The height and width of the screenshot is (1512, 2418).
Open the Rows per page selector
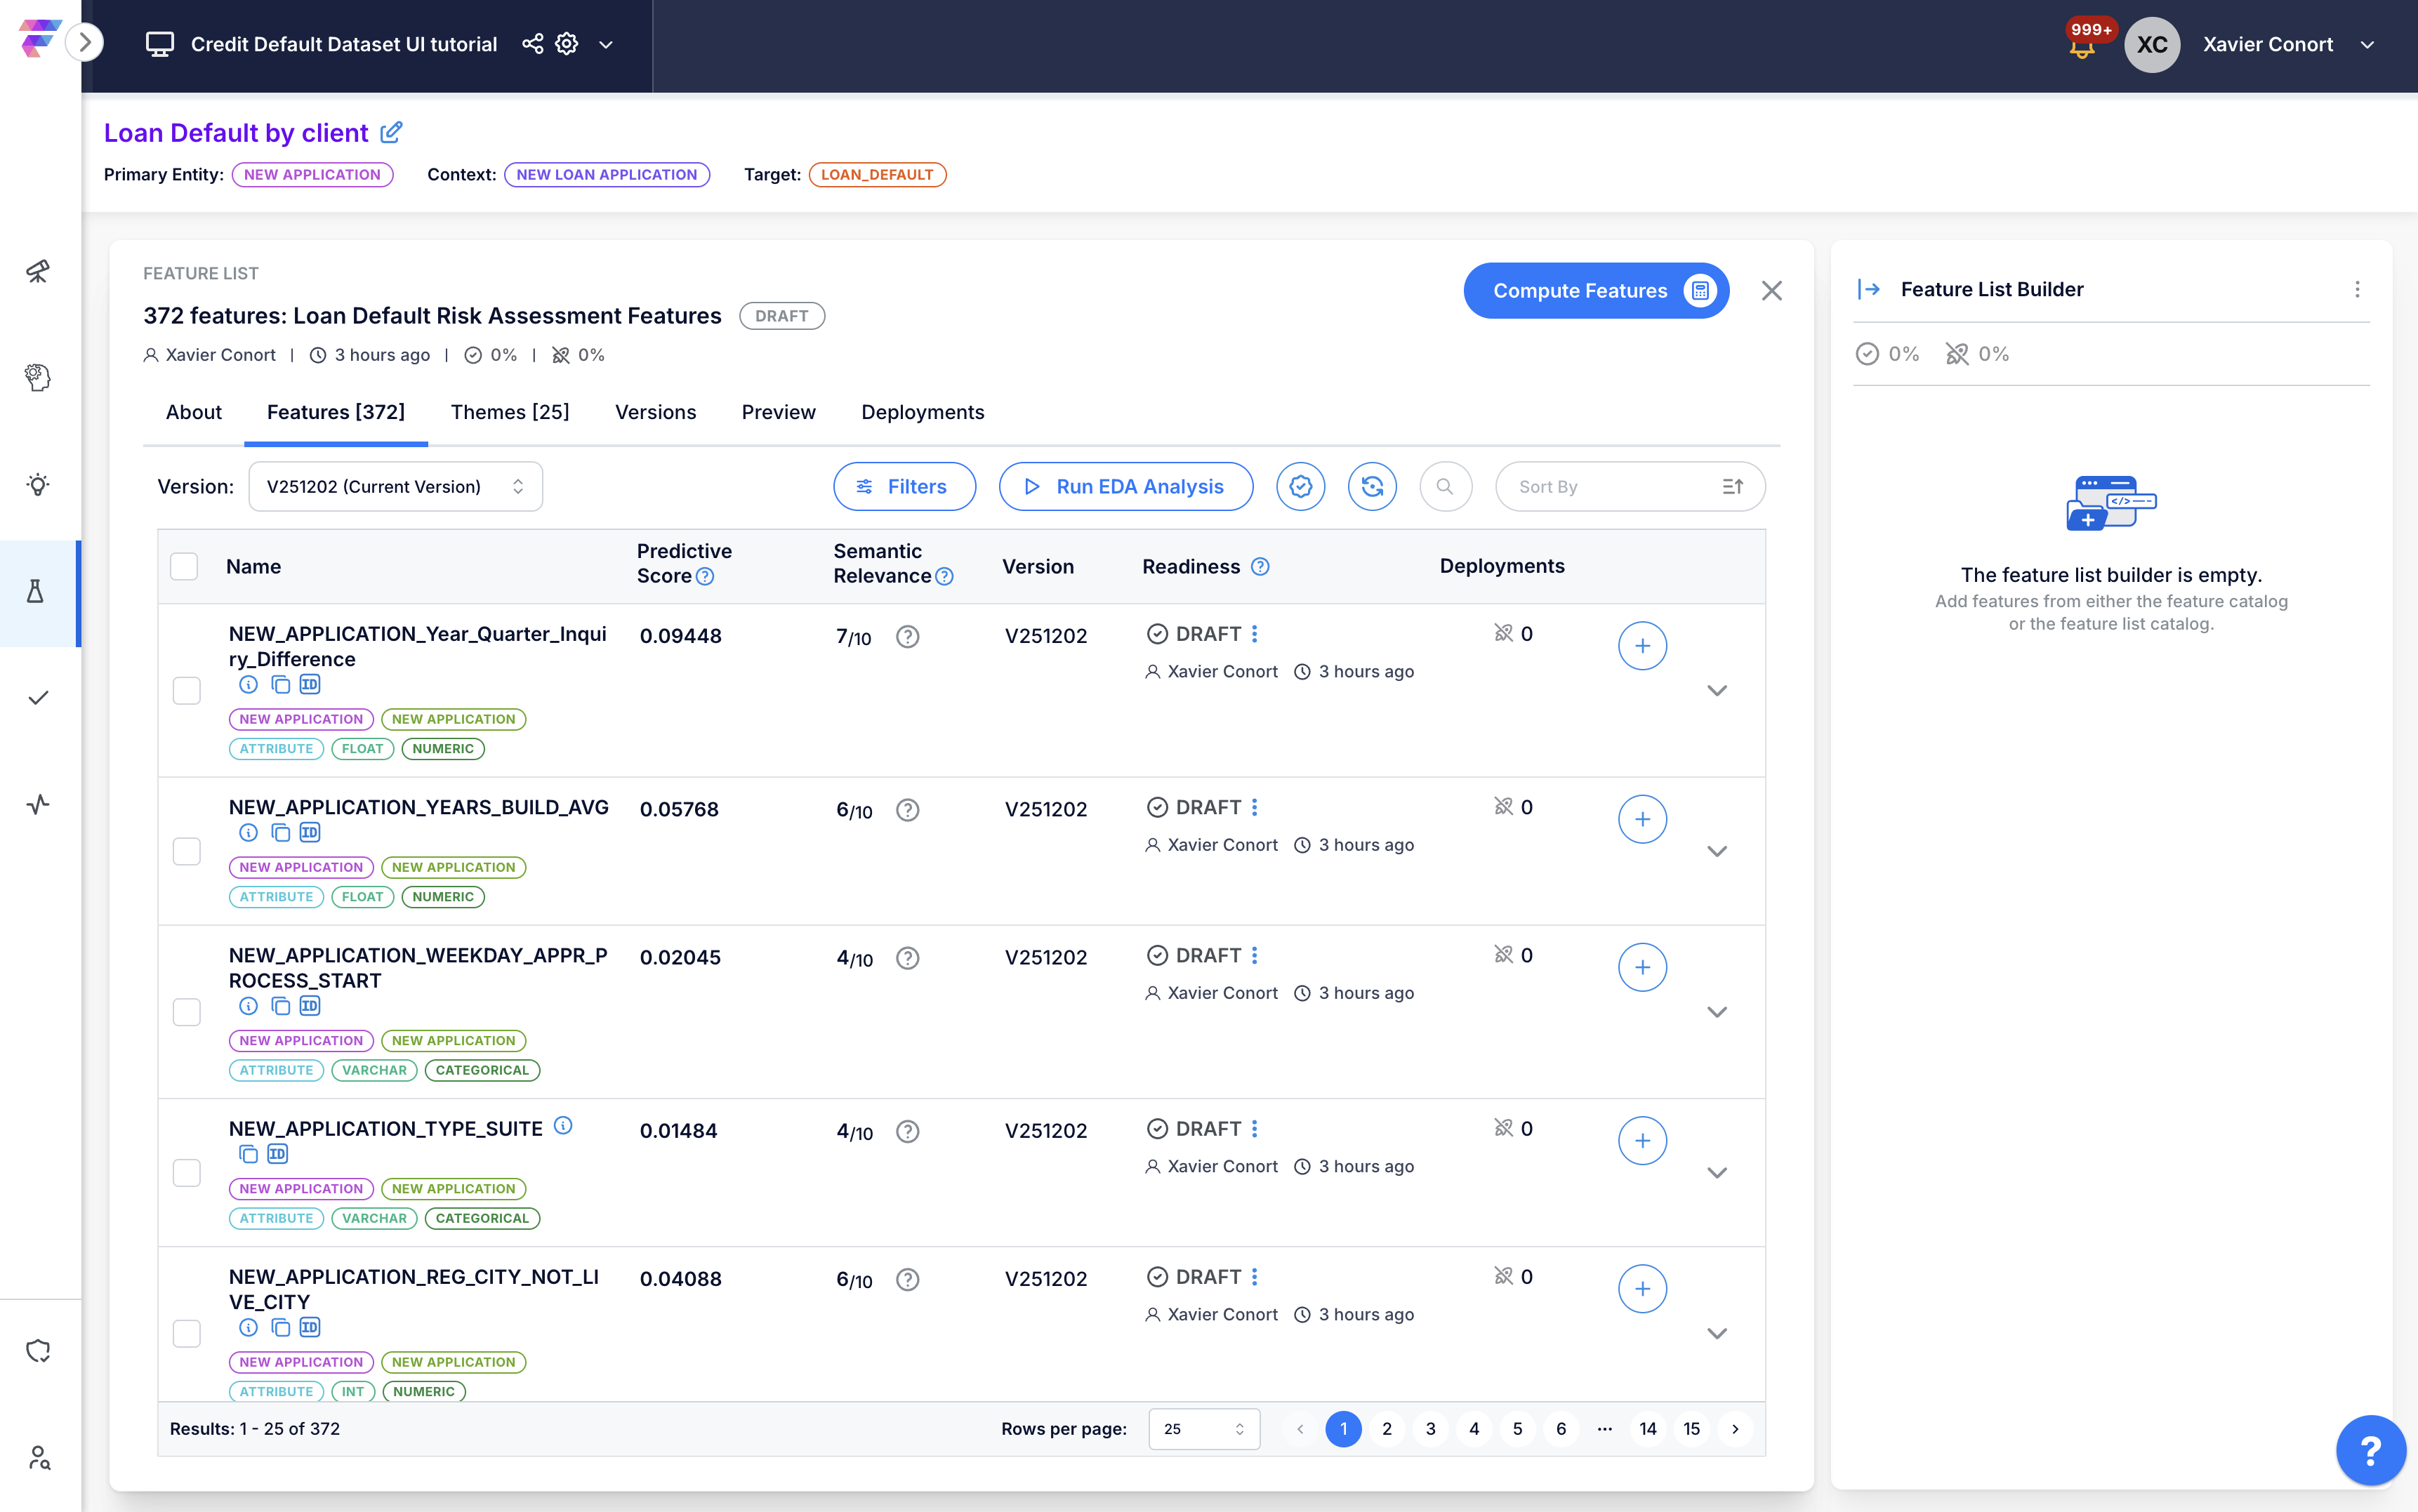pos(1203,1428)
